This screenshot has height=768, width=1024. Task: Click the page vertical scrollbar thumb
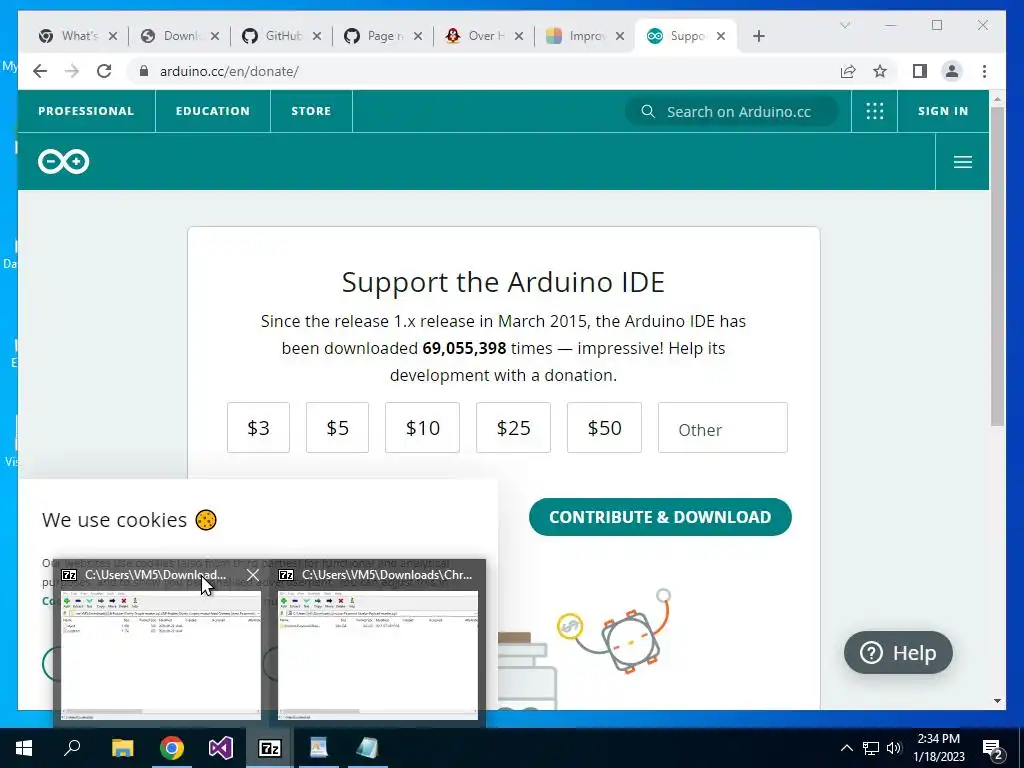pos(997,266)
